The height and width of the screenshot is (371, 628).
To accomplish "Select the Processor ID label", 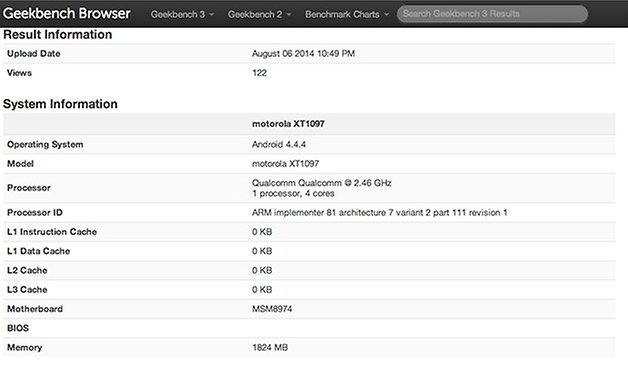I will pyautogui.click(x=35, y=213).
